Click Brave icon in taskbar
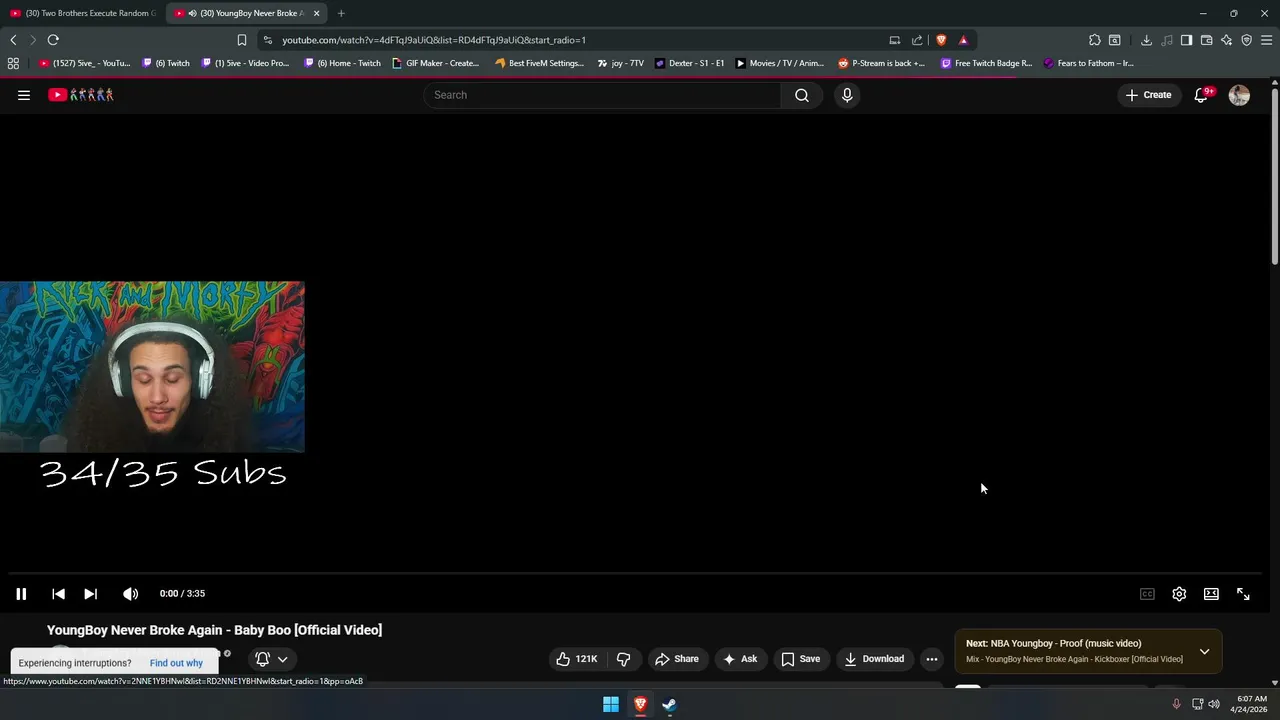This screenshot has height=720, width=1280. pyautogui.click(x=640, y=705)
